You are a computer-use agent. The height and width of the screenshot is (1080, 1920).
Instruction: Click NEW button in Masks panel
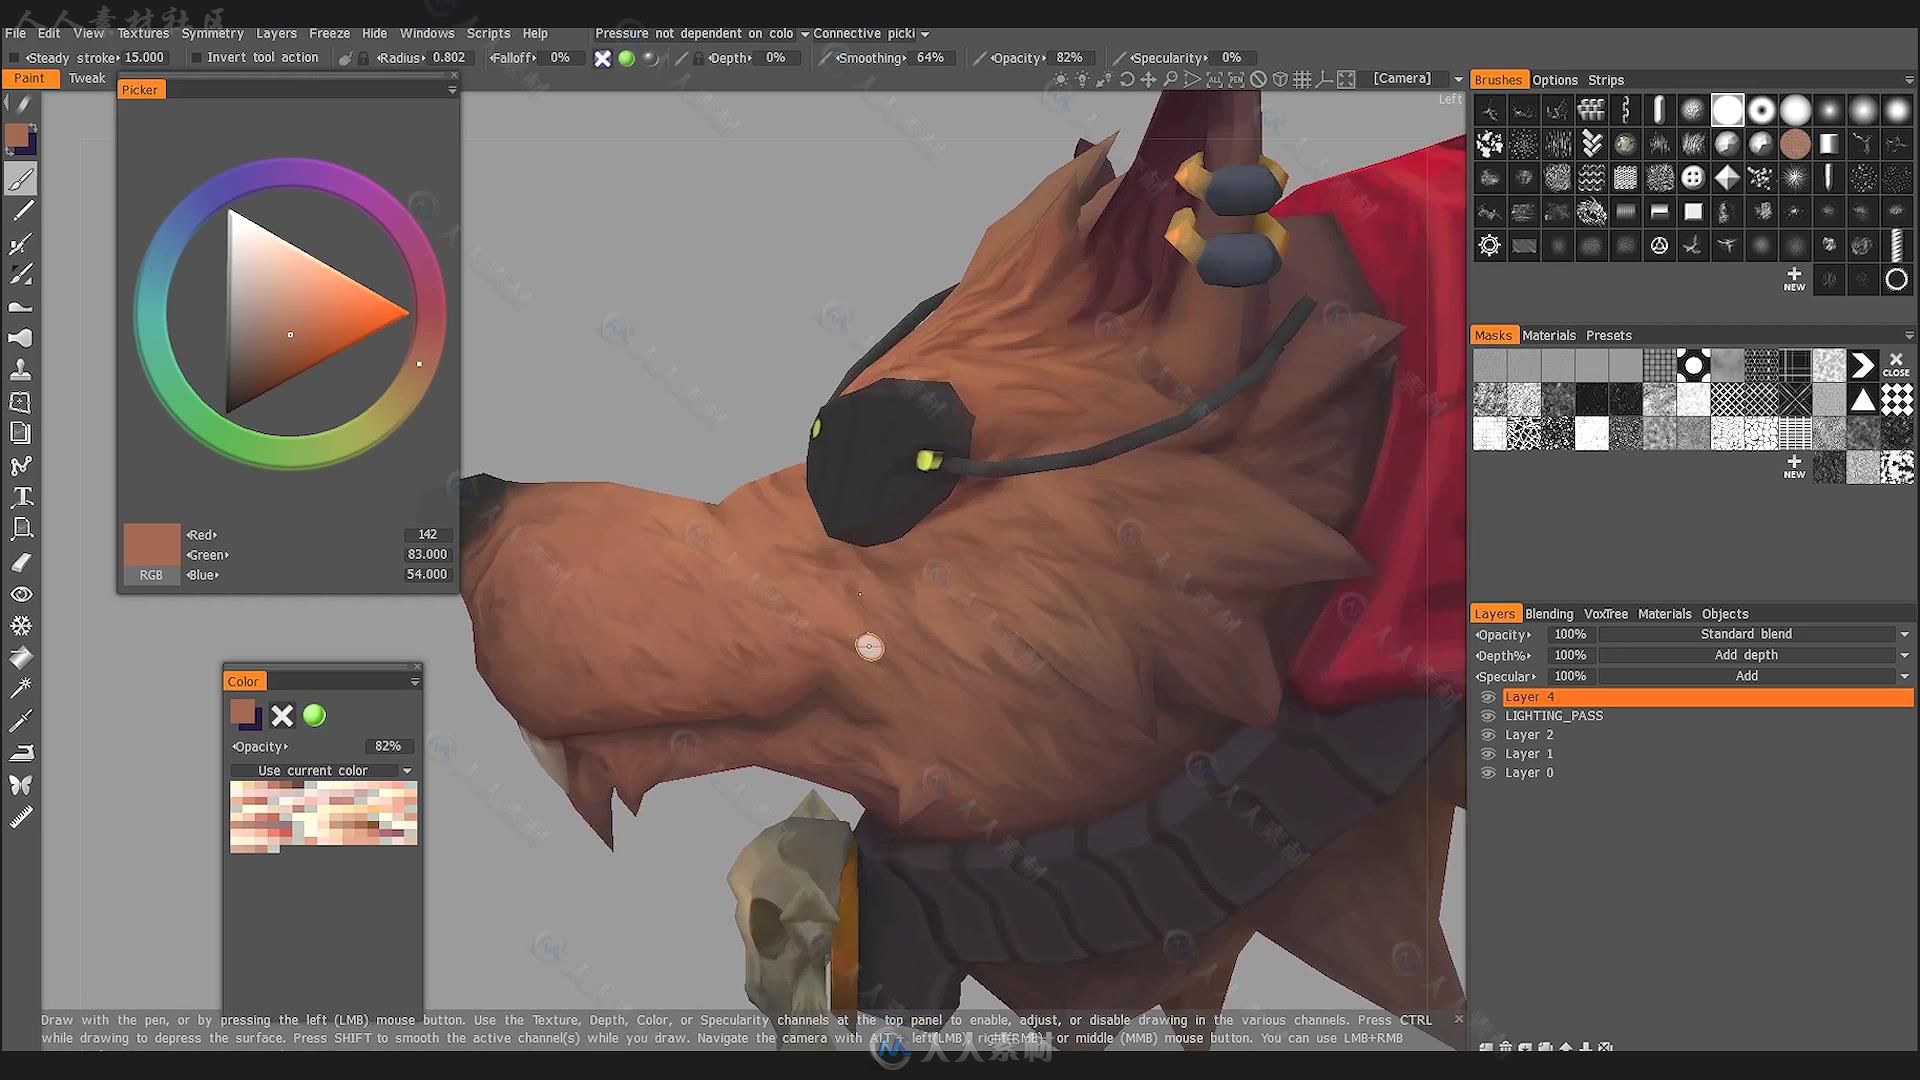1794,467
